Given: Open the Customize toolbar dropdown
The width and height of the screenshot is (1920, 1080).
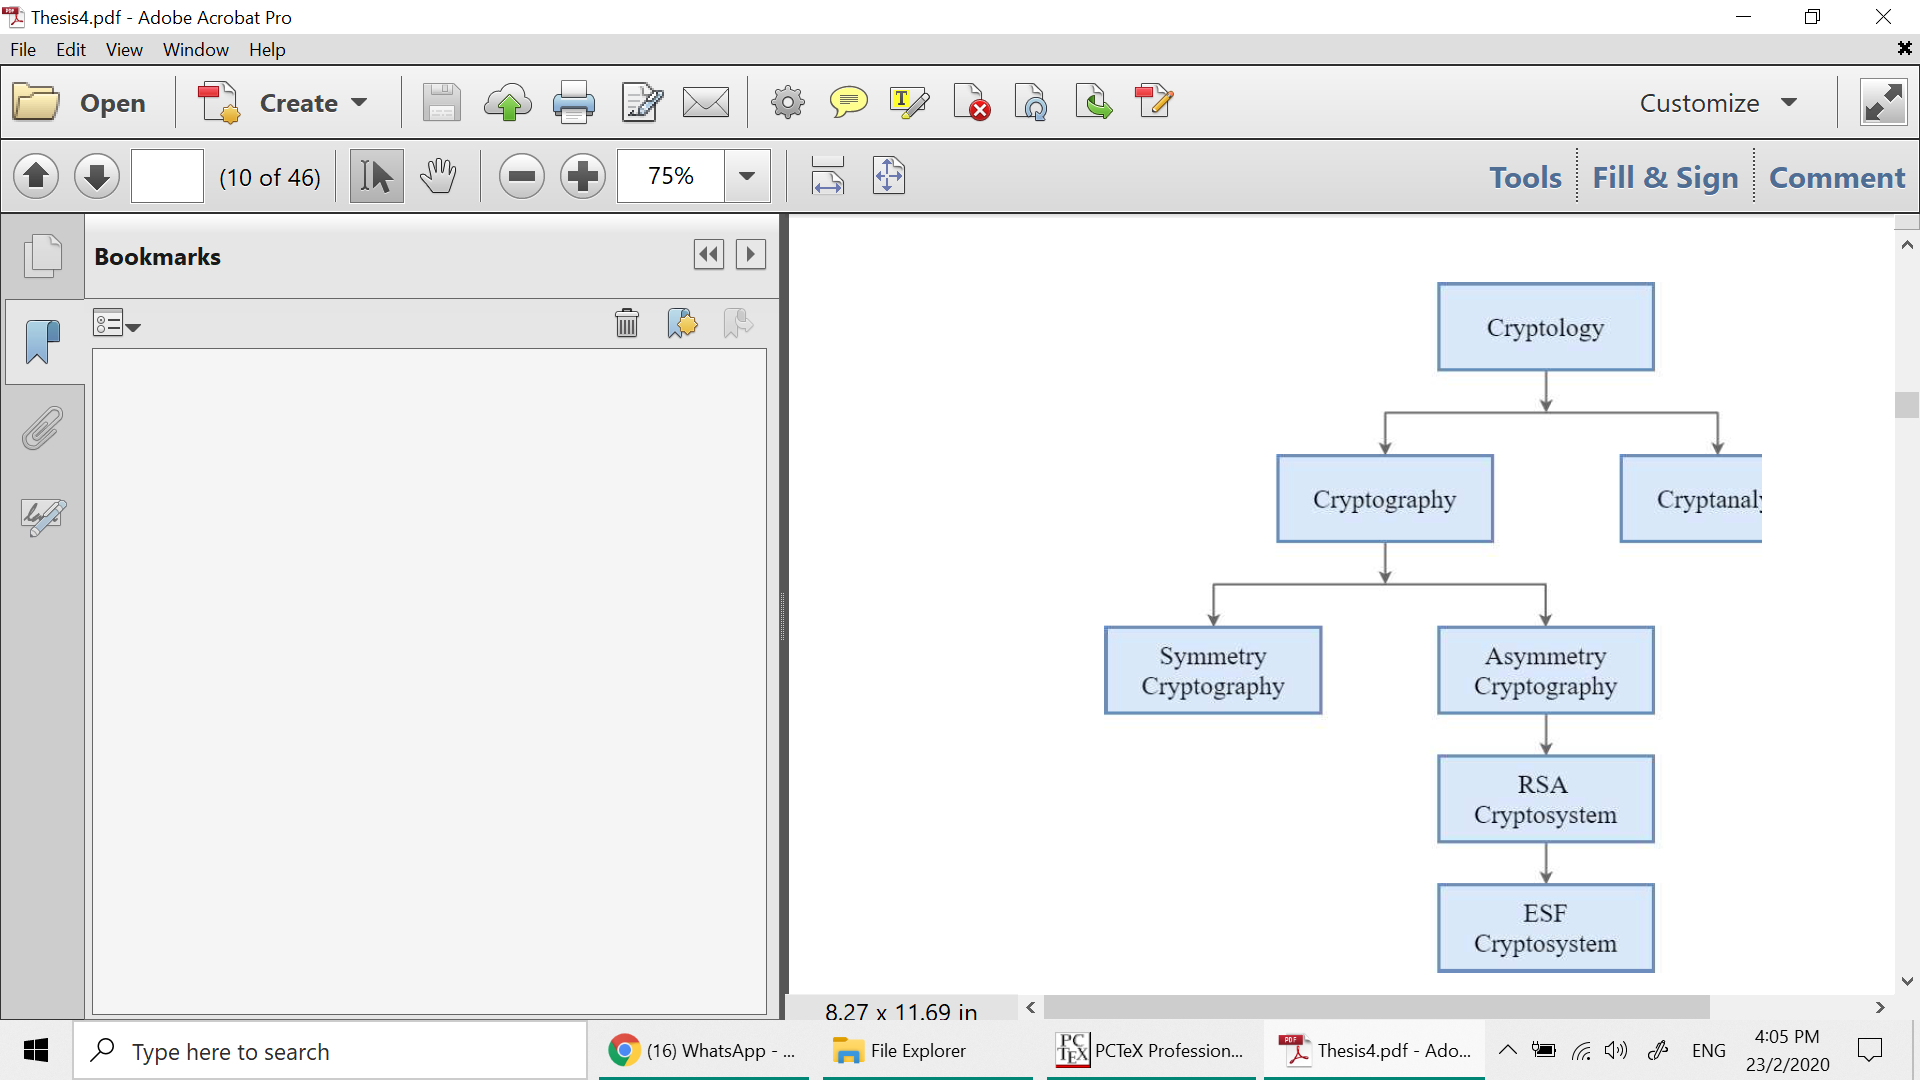Looking at the screenshot, I should 1718,102.
